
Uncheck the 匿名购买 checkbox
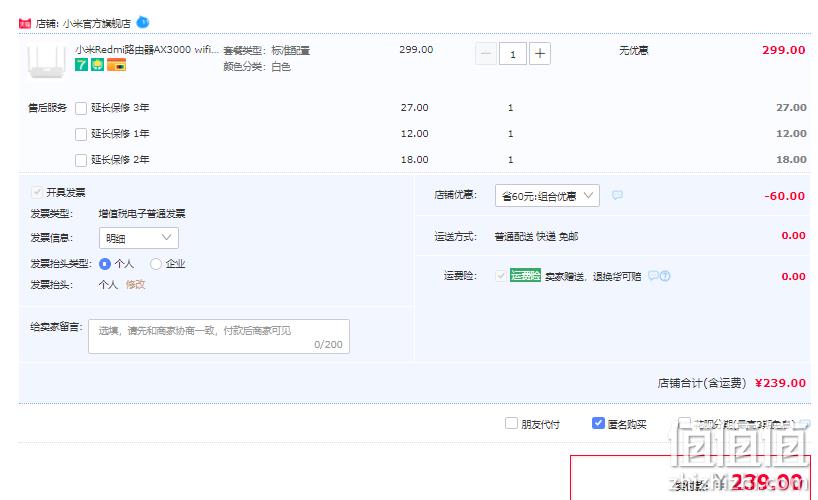598,423
